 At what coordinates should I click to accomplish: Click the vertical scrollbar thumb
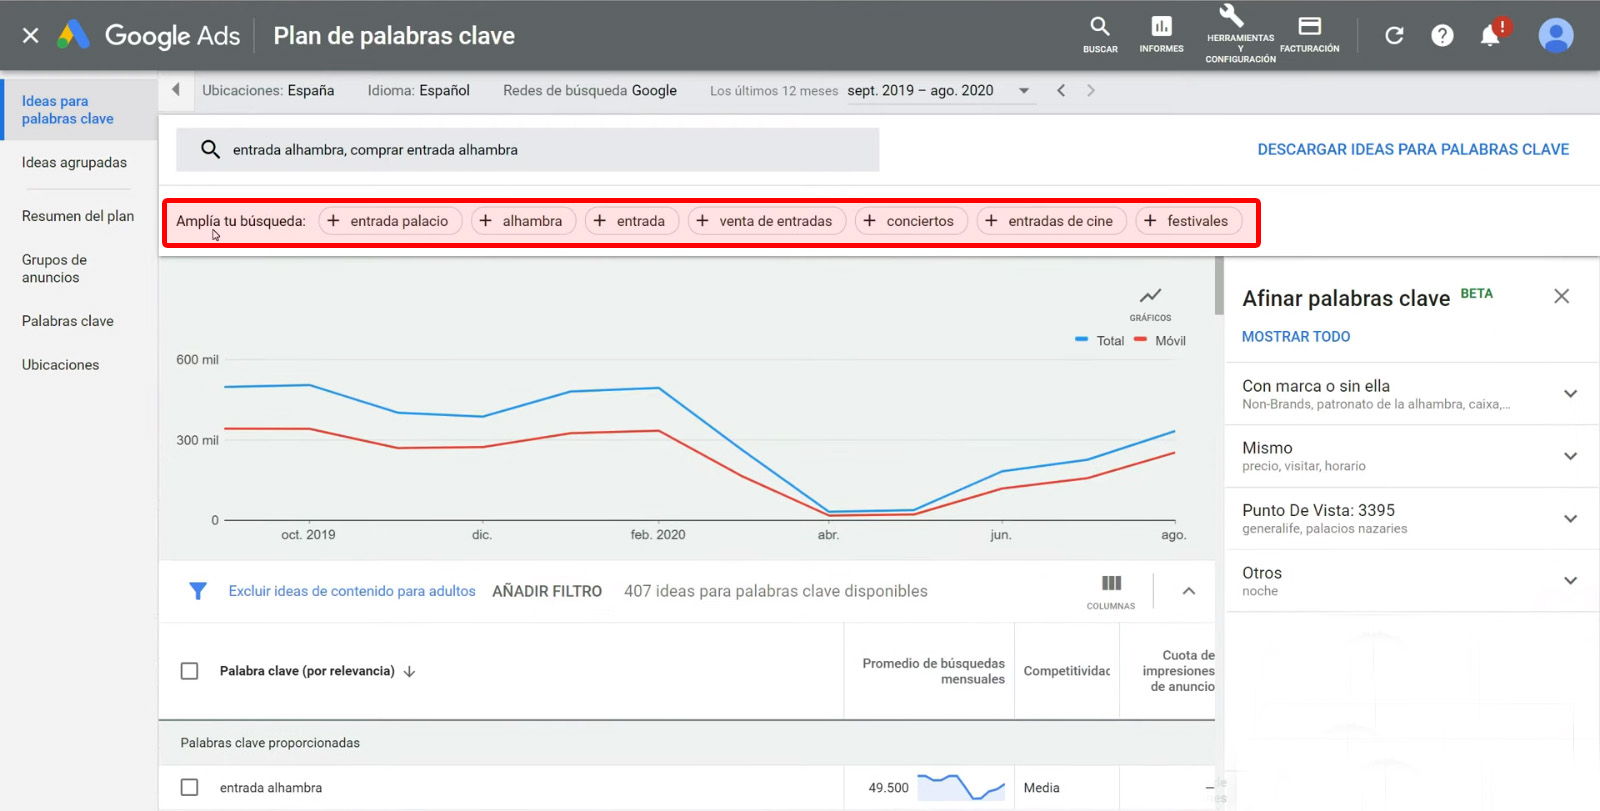[1219, 285]
